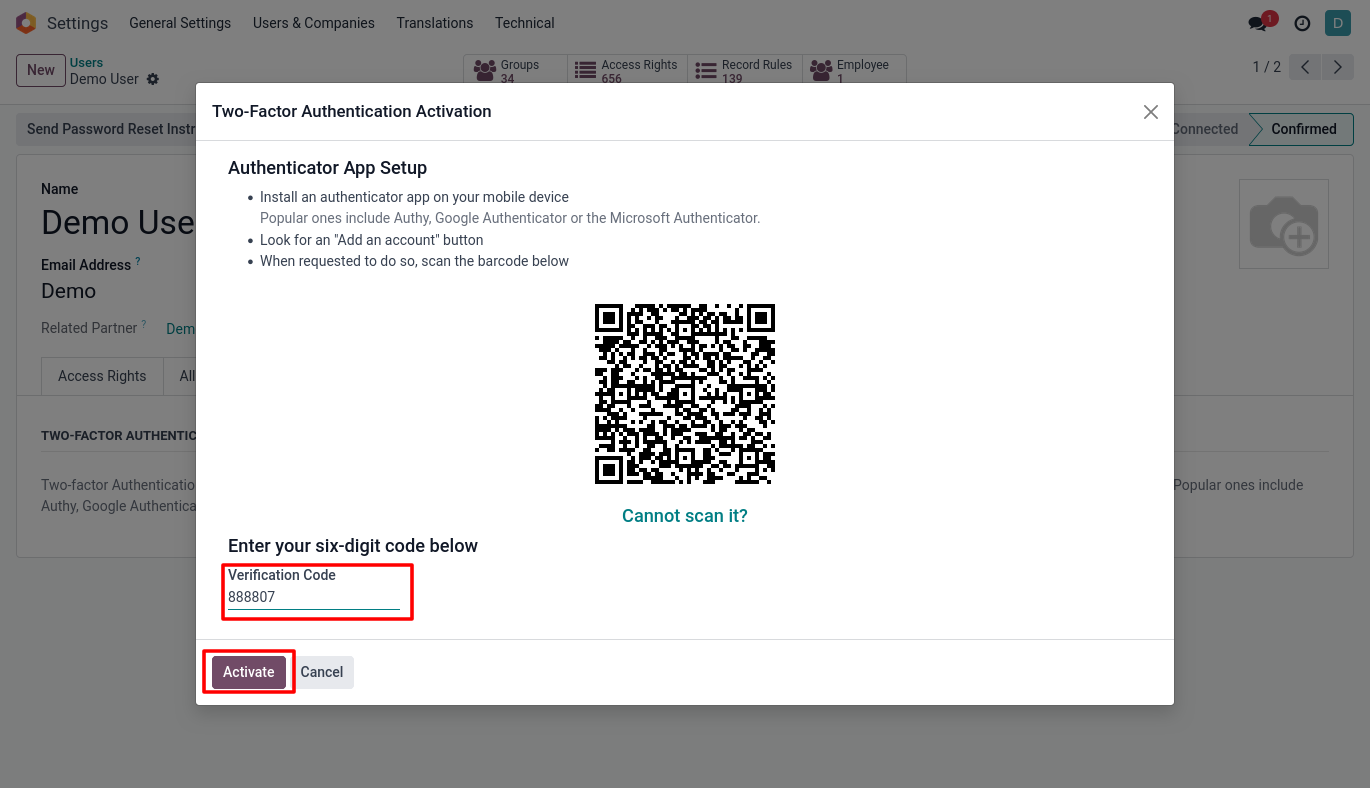Click the Email Address help question mark
The height and width of the screenshot is (788, 1370).
pyautogui.click(x=138, y=262)
